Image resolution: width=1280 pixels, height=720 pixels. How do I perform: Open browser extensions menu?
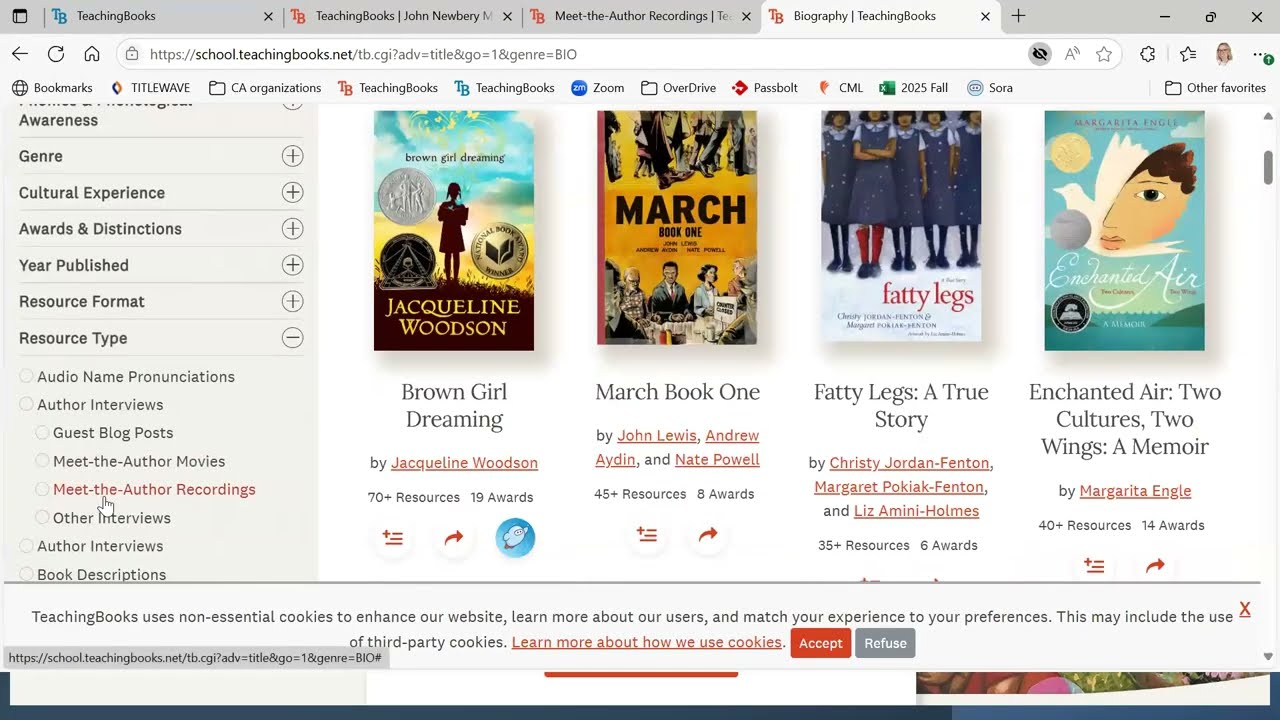click(x=1148, y=54)
